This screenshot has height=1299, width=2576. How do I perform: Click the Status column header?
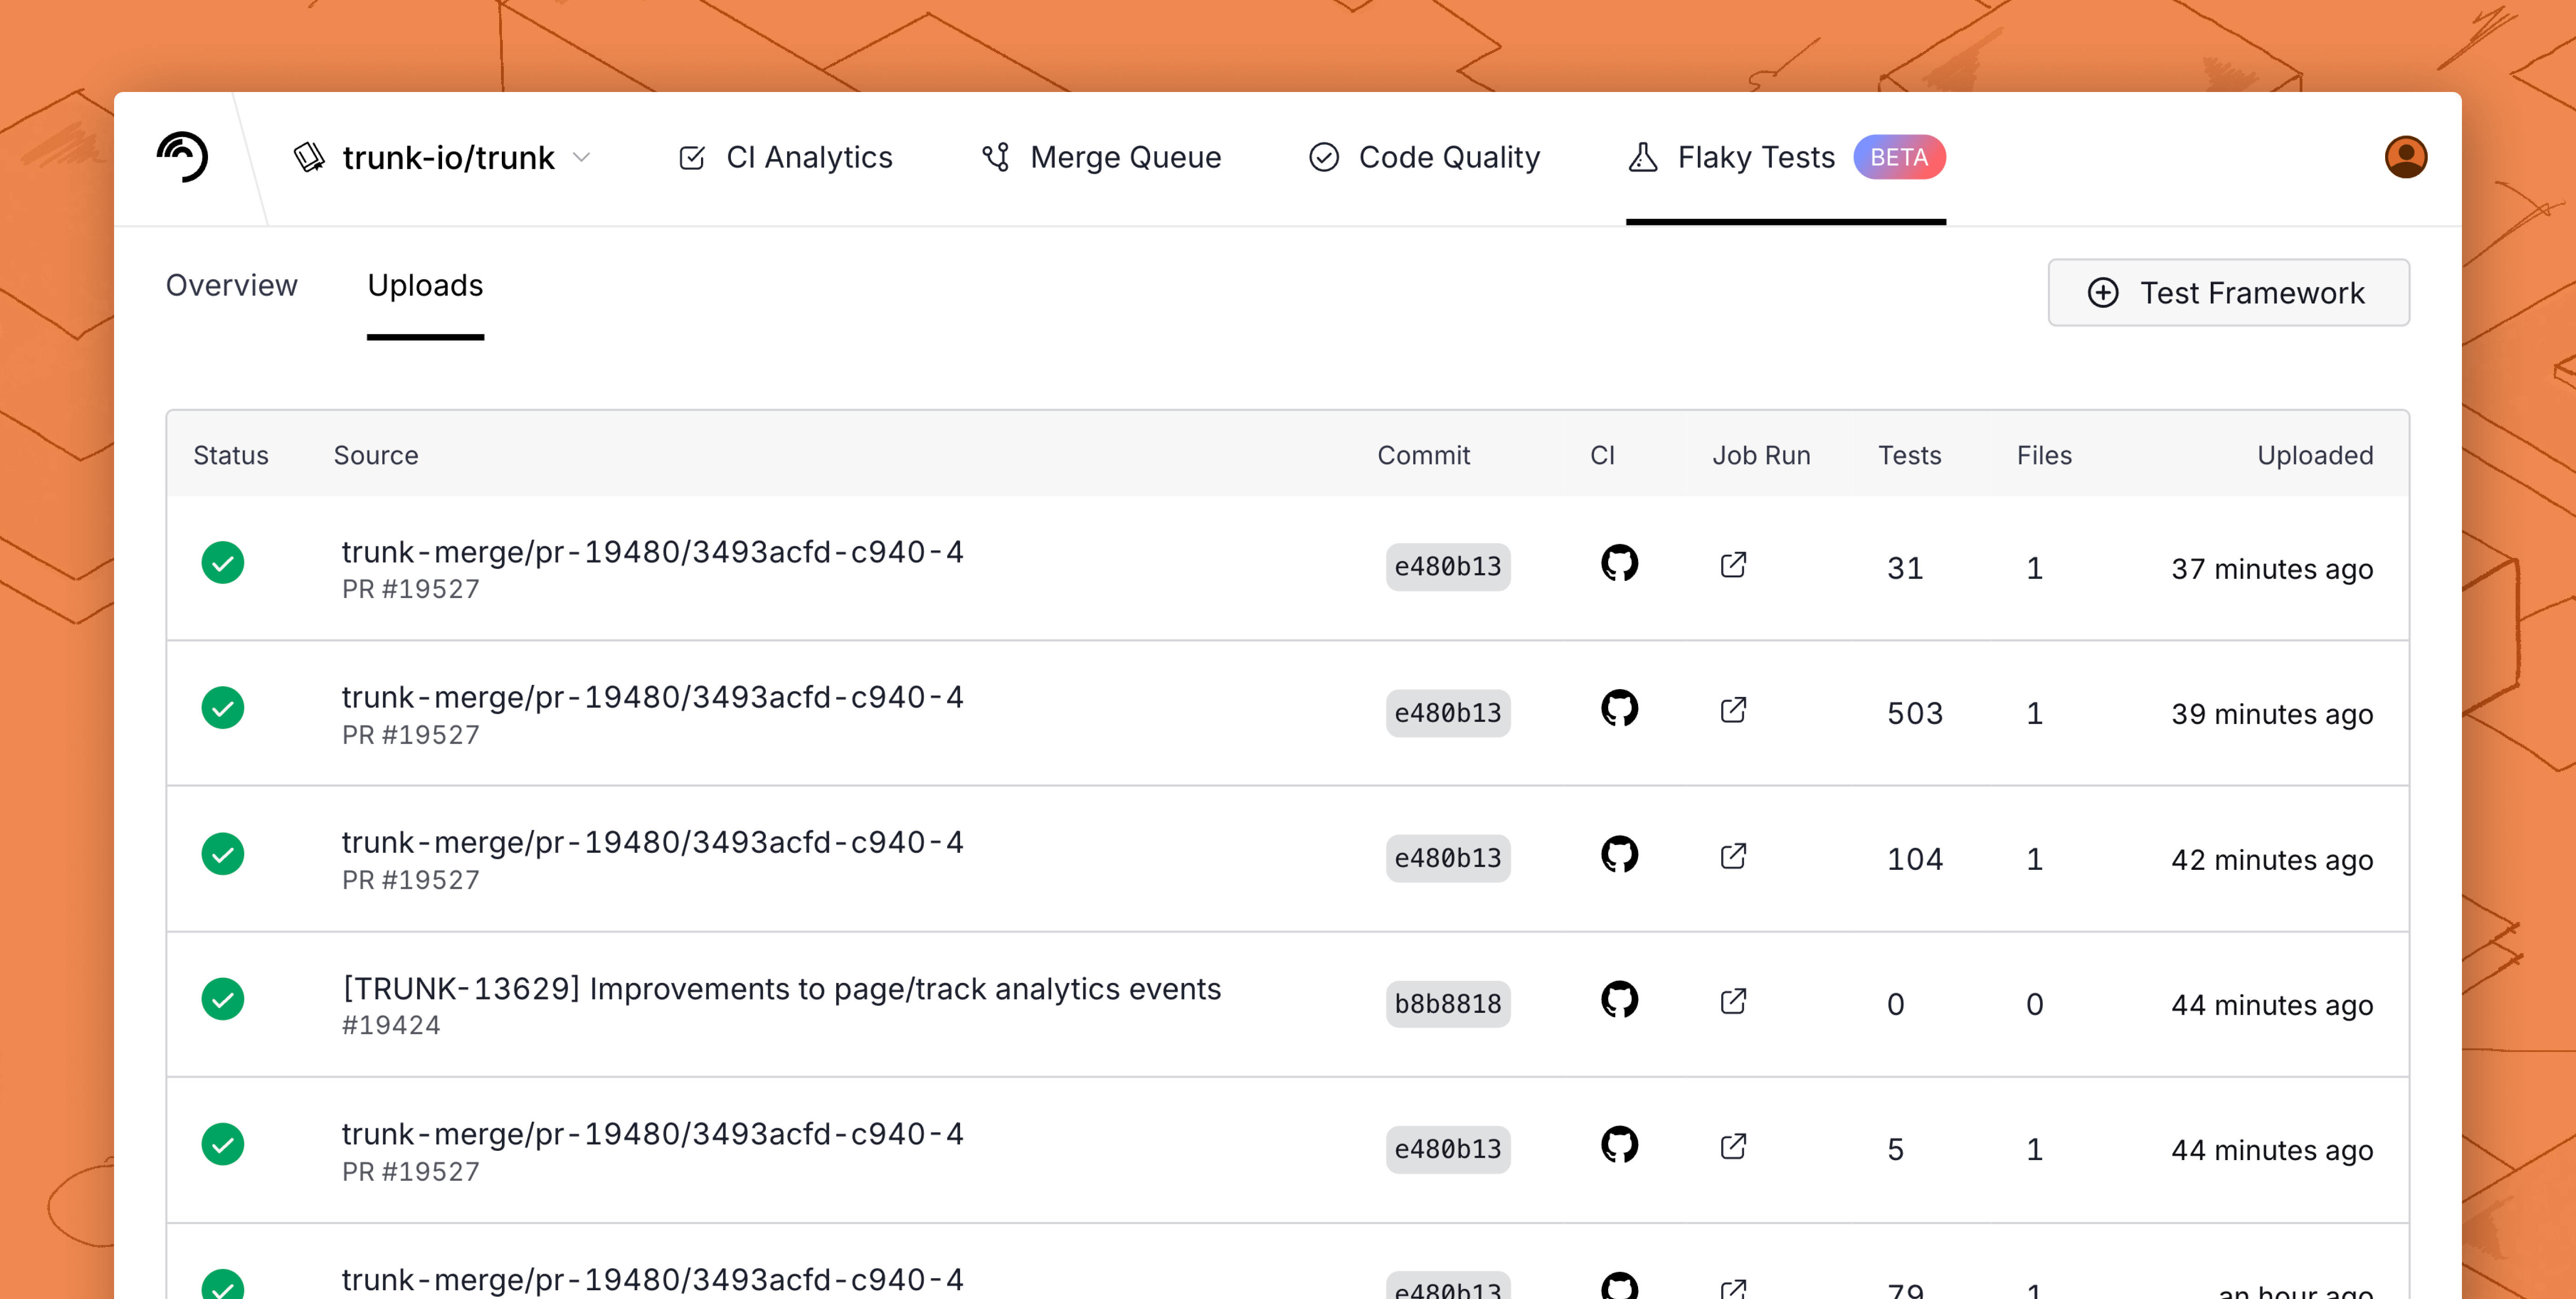tap(231, 455)
